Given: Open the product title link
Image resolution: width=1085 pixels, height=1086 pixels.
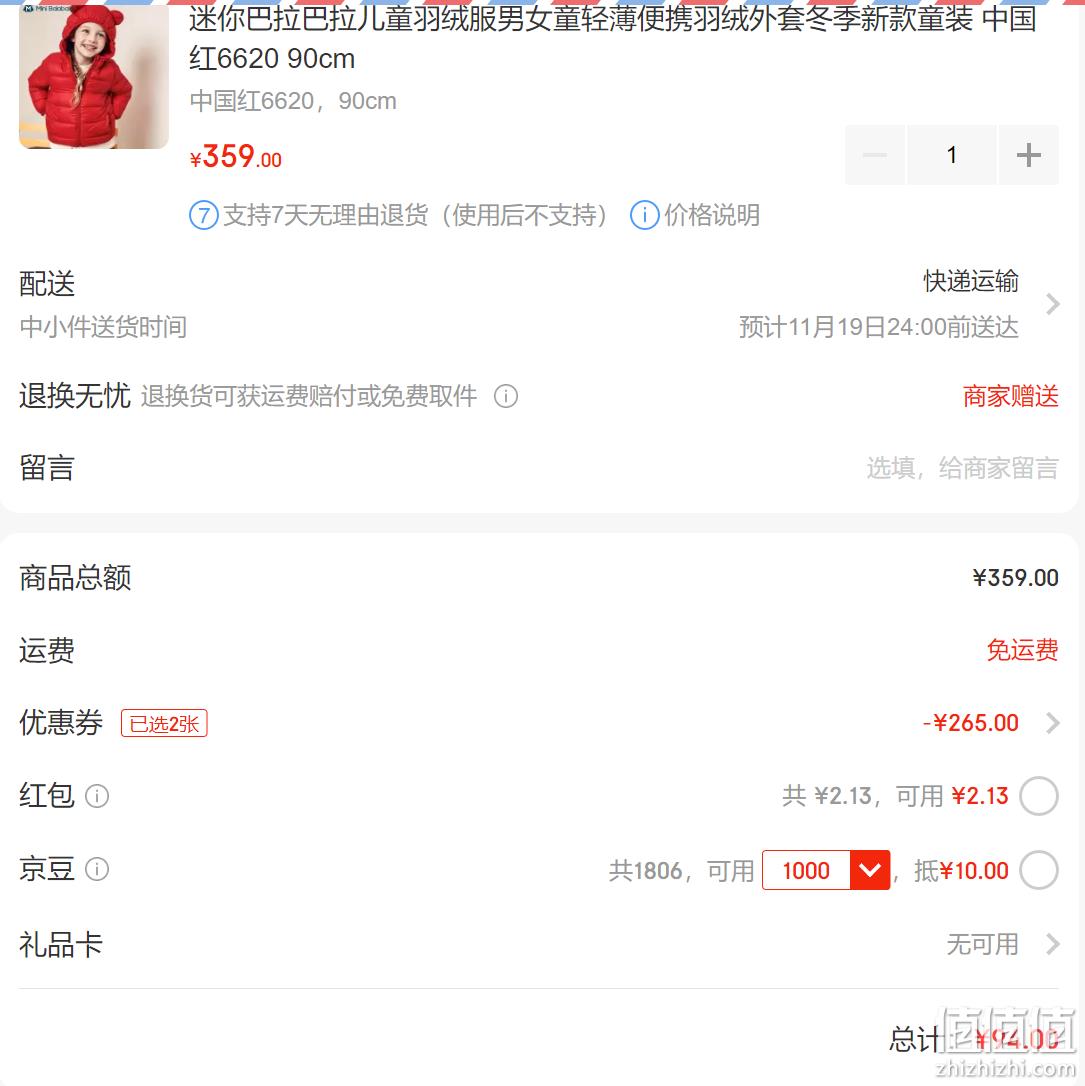Looking at the screenshot, I should [x=612, y=39].
